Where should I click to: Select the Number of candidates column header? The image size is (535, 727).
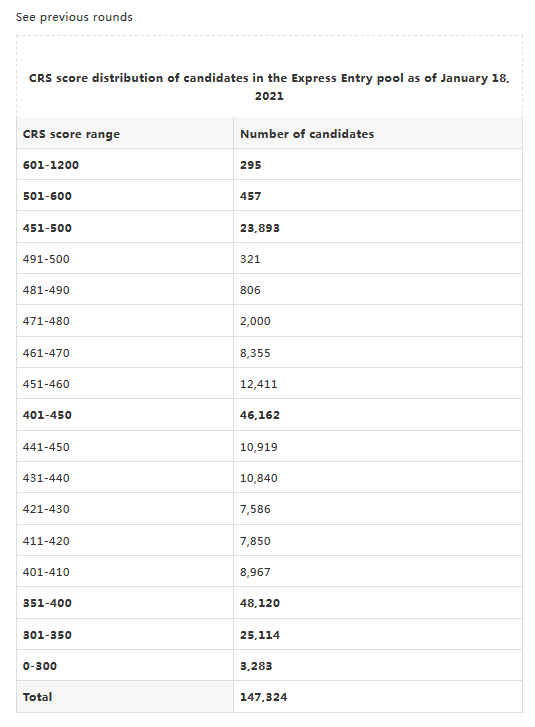[x=378, y=134]
